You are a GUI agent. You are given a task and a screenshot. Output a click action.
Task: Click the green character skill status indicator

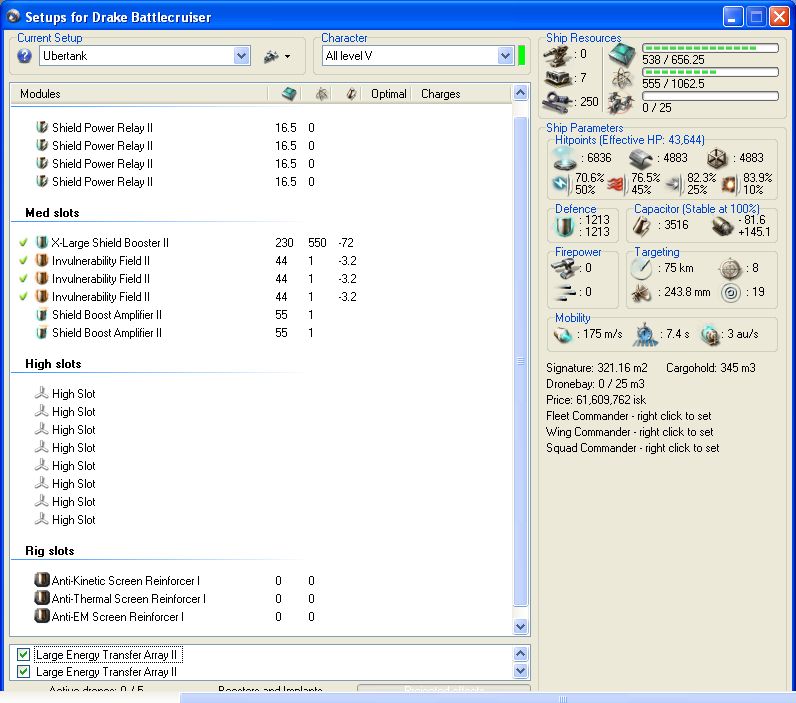521,55
